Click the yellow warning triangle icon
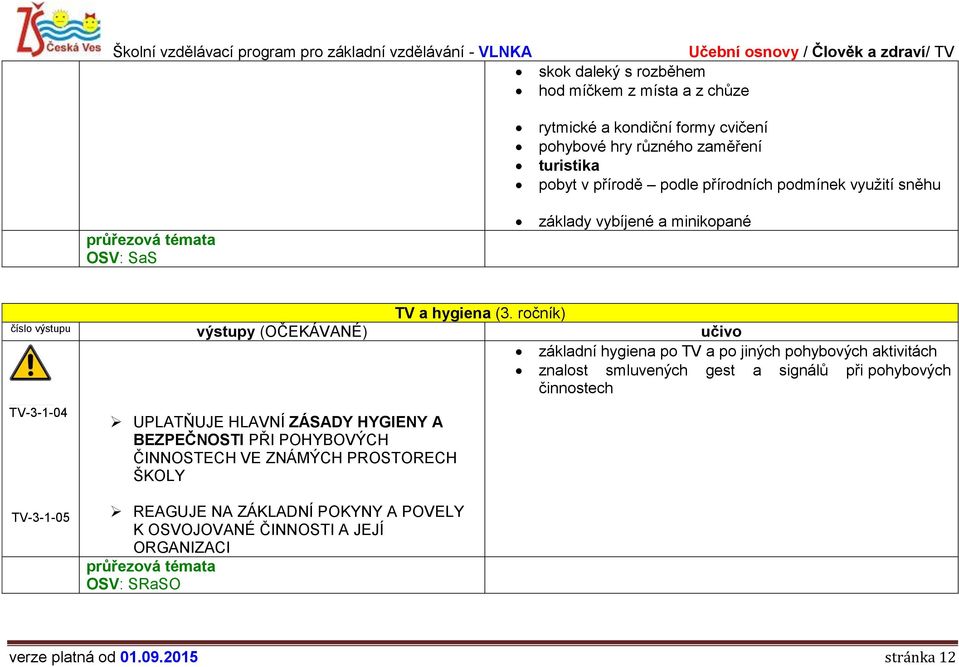 (30, 363)
